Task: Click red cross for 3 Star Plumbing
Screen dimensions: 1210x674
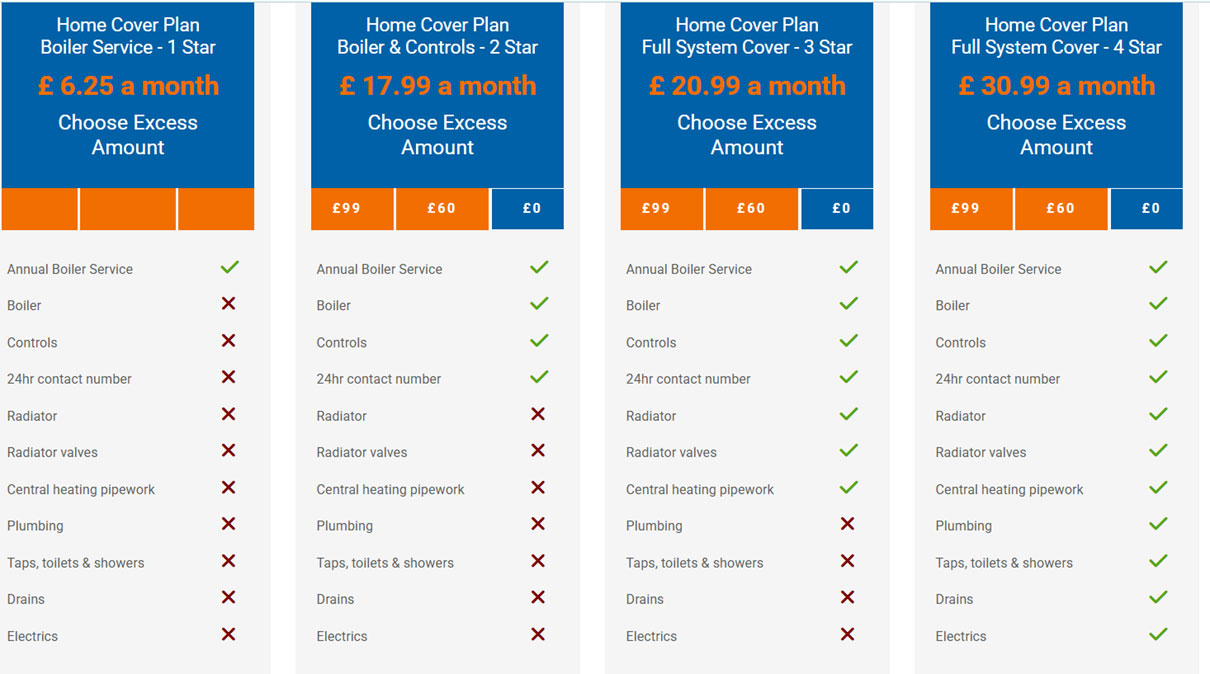Action: 848,524
